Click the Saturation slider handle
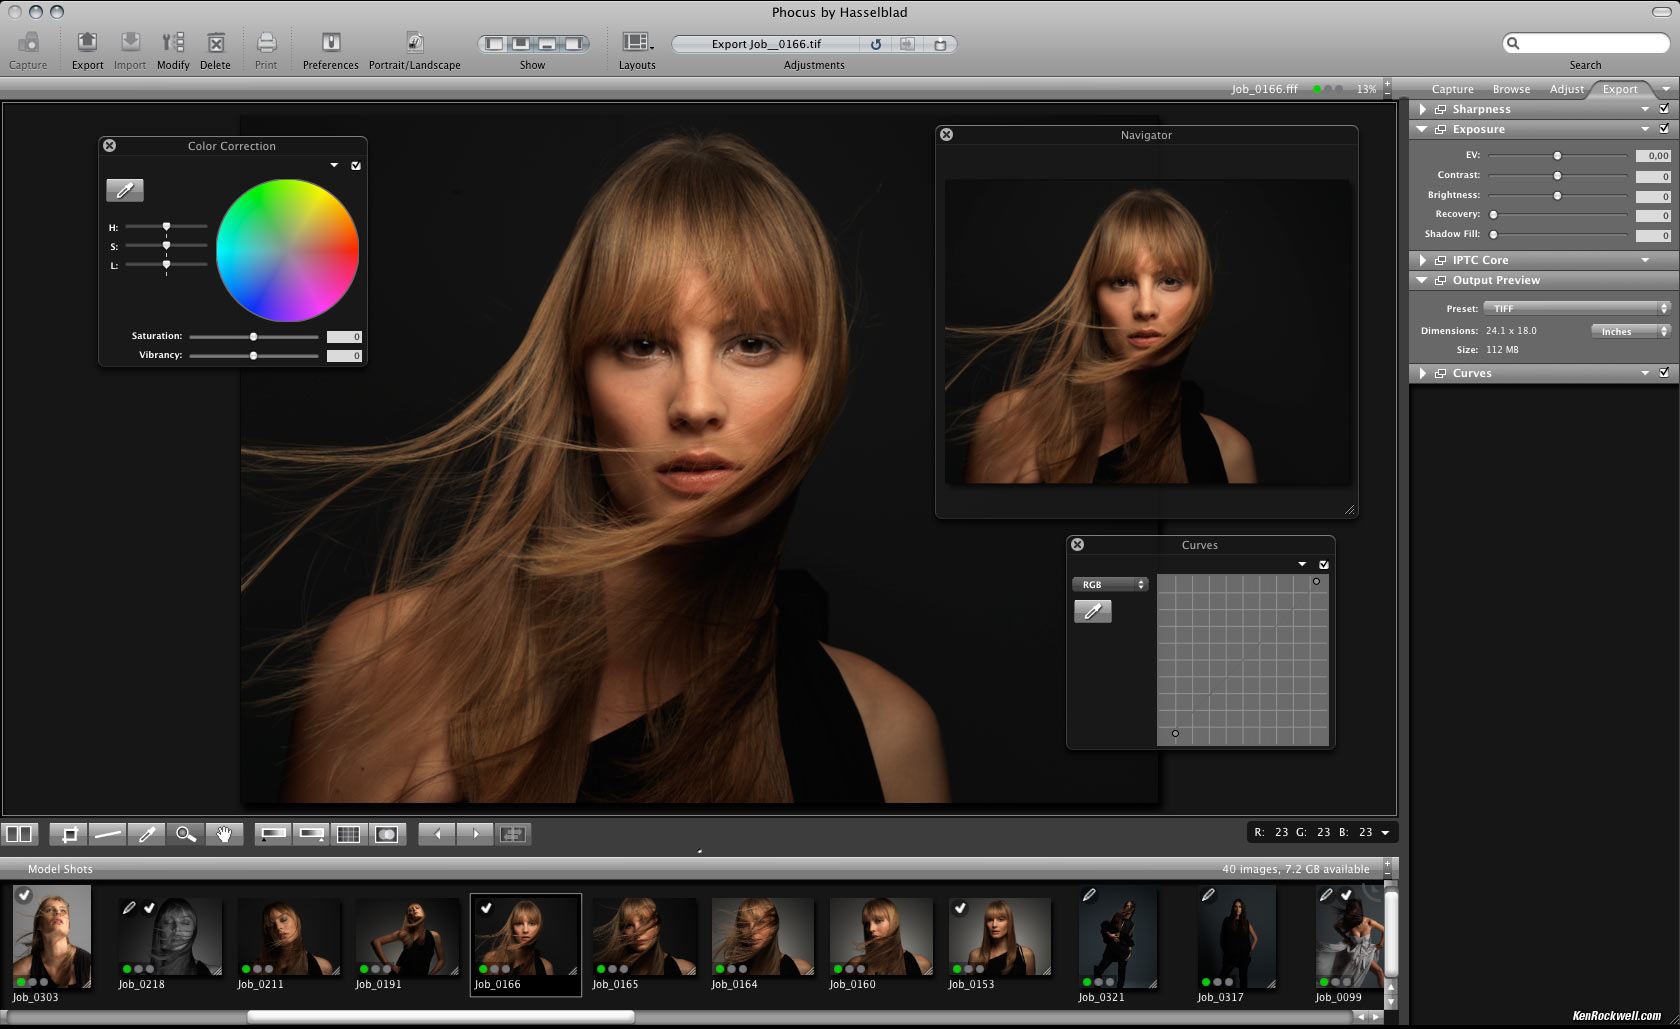 coord(253,337)
